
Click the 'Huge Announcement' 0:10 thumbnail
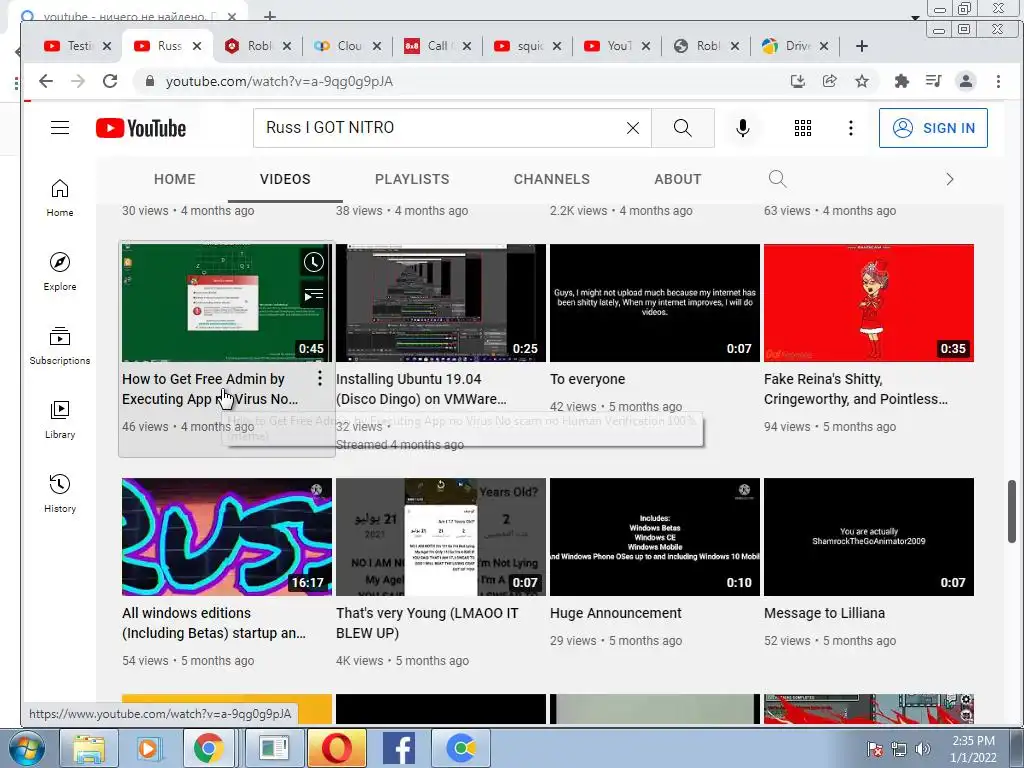pos(654,537)
